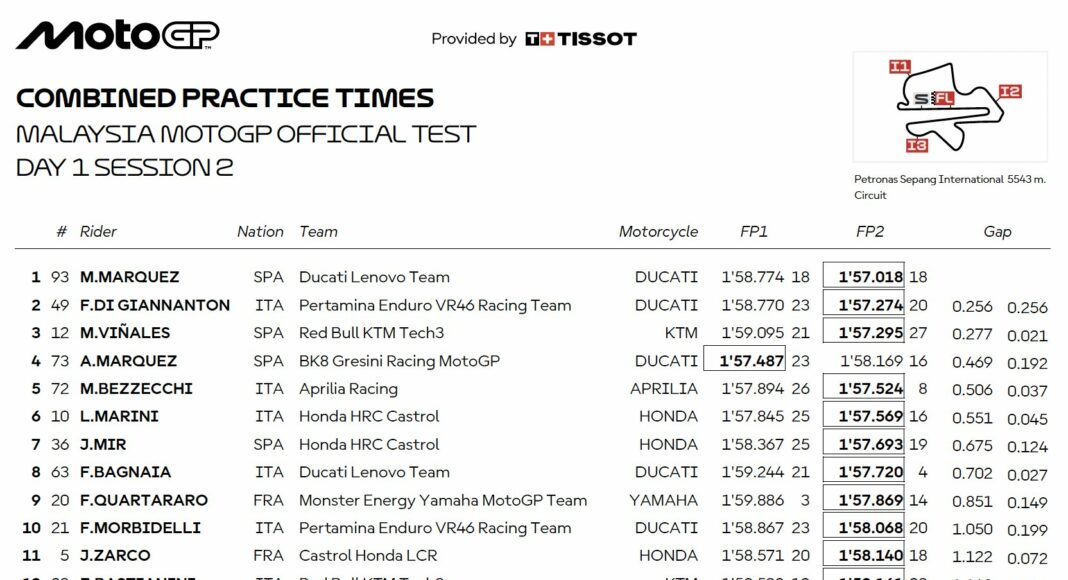
Task: Click the FP2 column header
Action: 870,231
